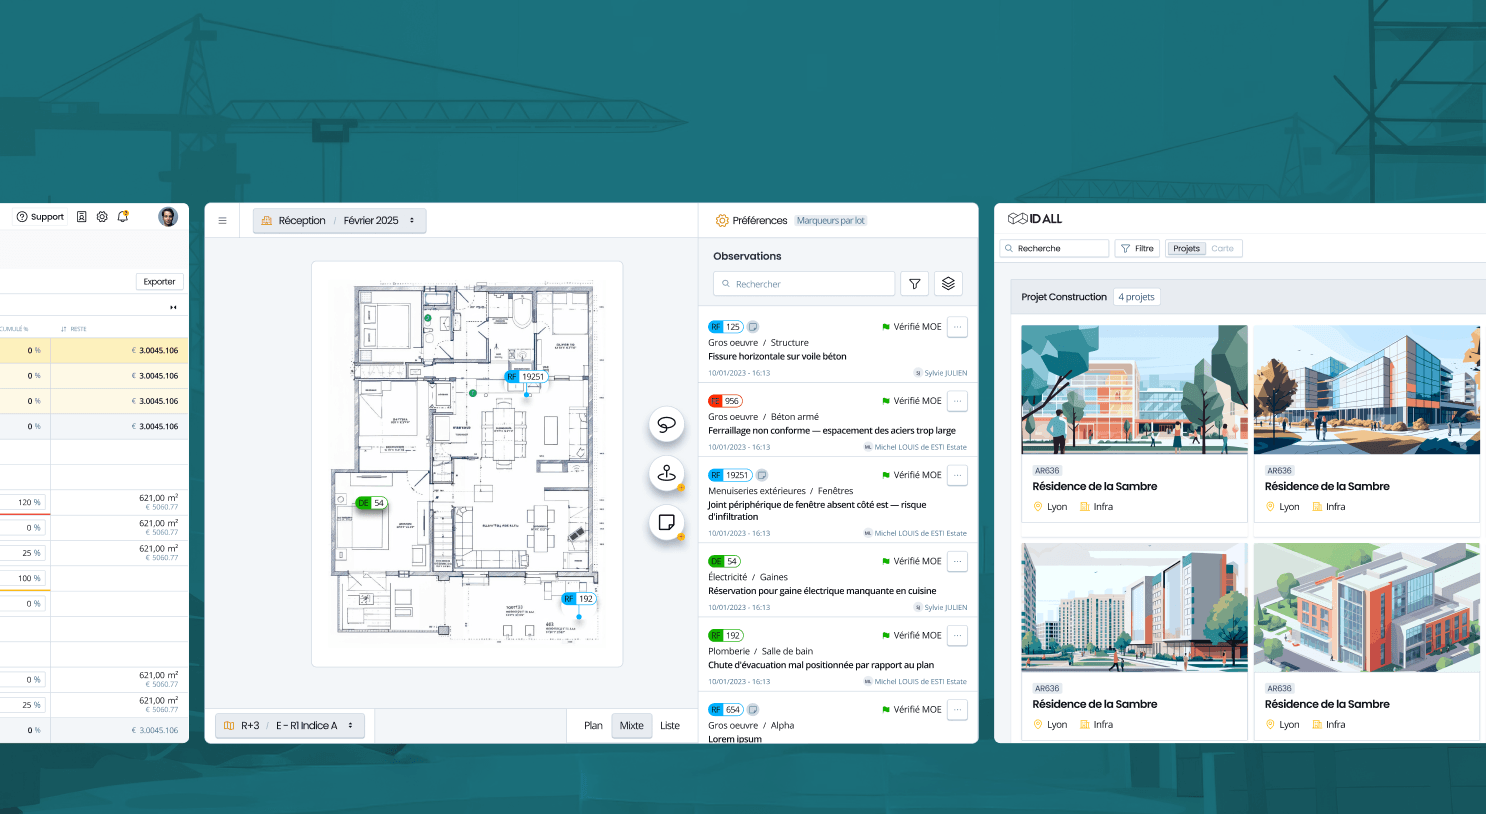
Task: Open the notifications bell
Action: point(122,216)
